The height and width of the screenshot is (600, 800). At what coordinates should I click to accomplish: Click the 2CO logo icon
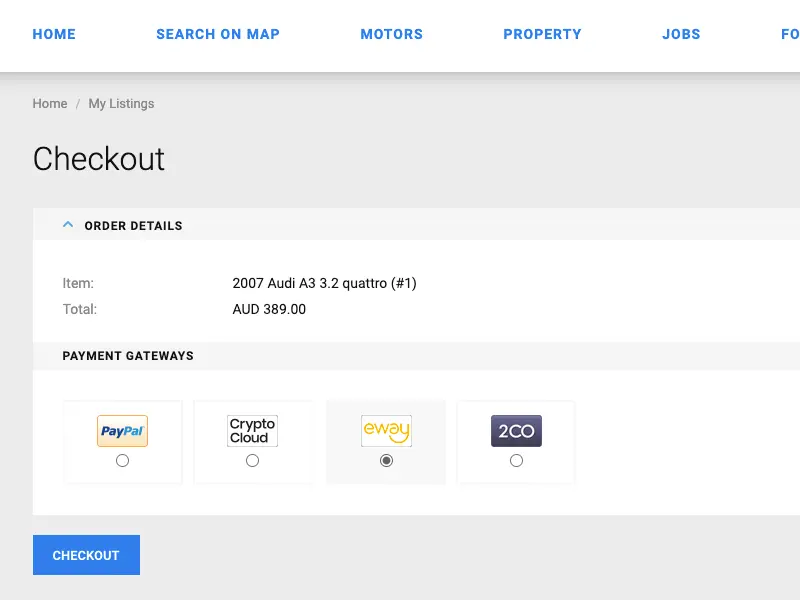[x=516, y=431]
